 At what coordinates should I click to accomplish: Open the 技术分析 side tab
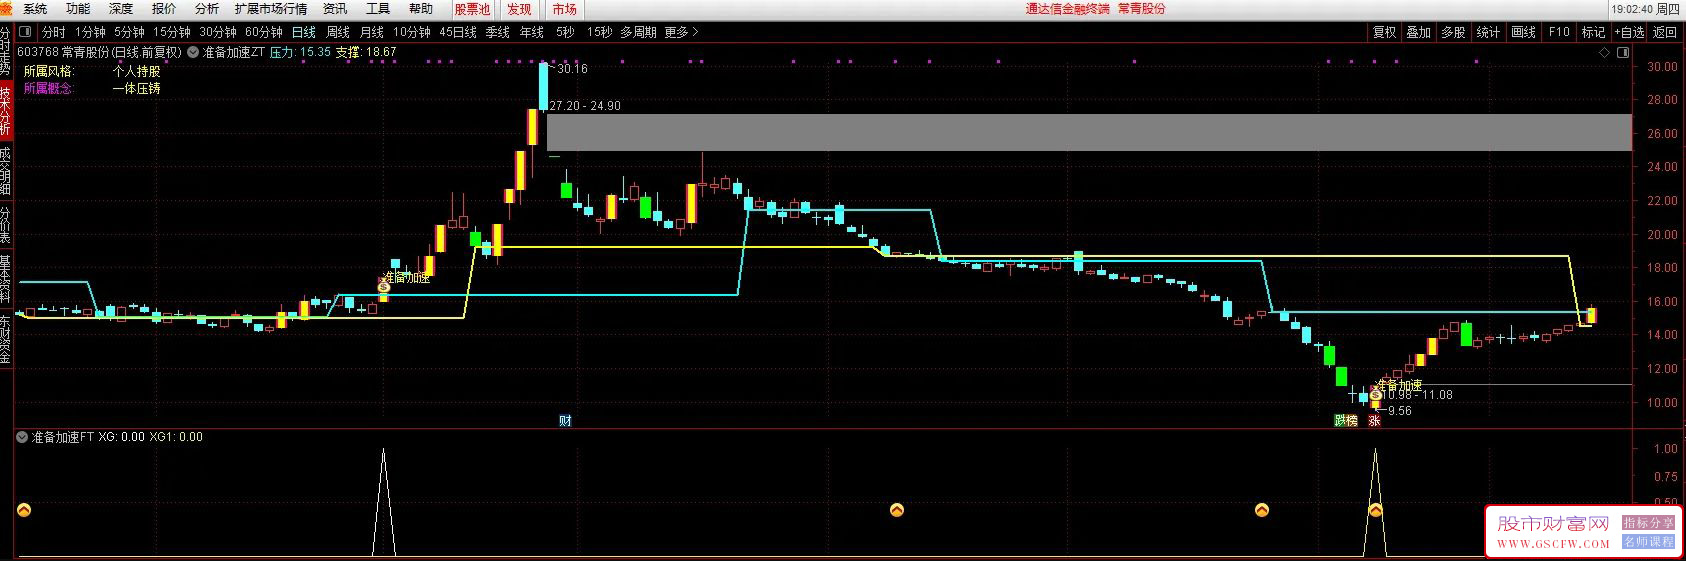(6, 111)
